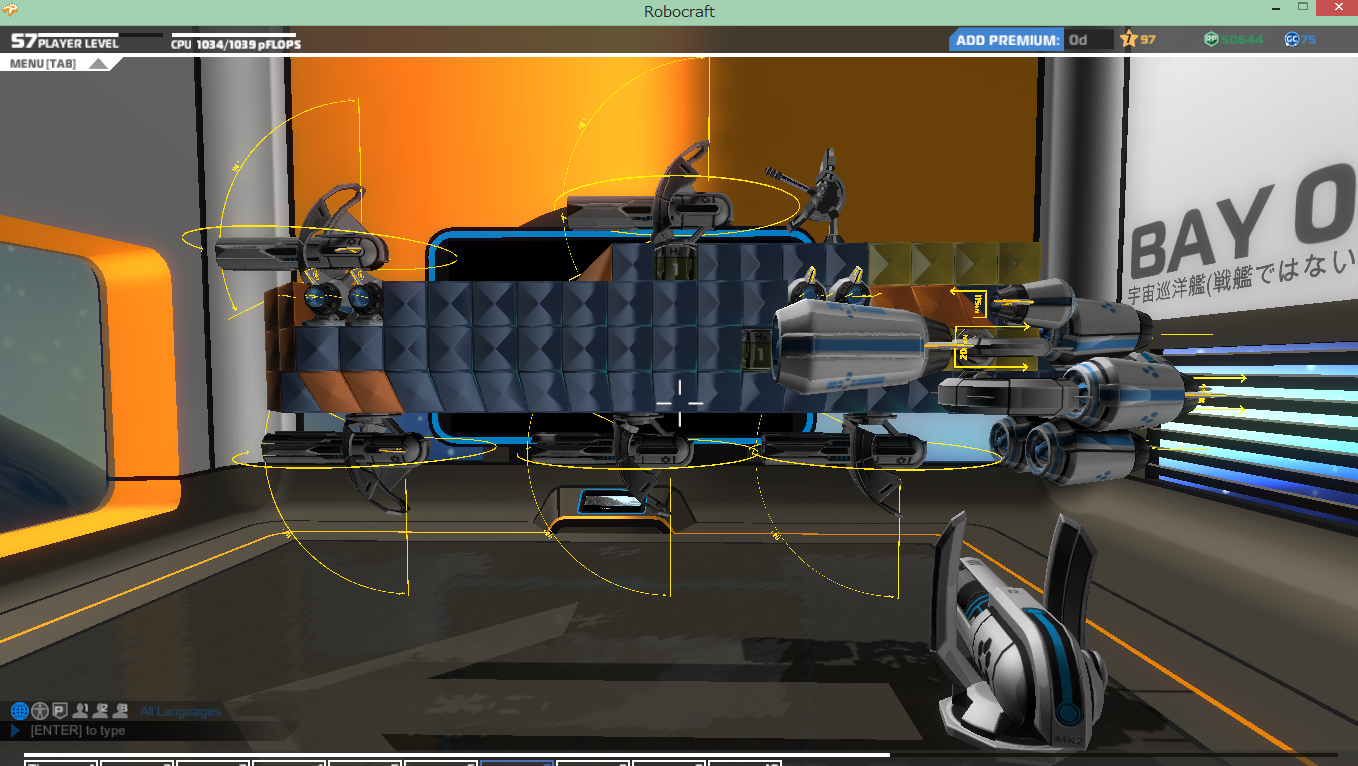This screenshot has width=1358, height=766.
Task: Open custom chat channel 3 icon
Action: coord(121,711)
